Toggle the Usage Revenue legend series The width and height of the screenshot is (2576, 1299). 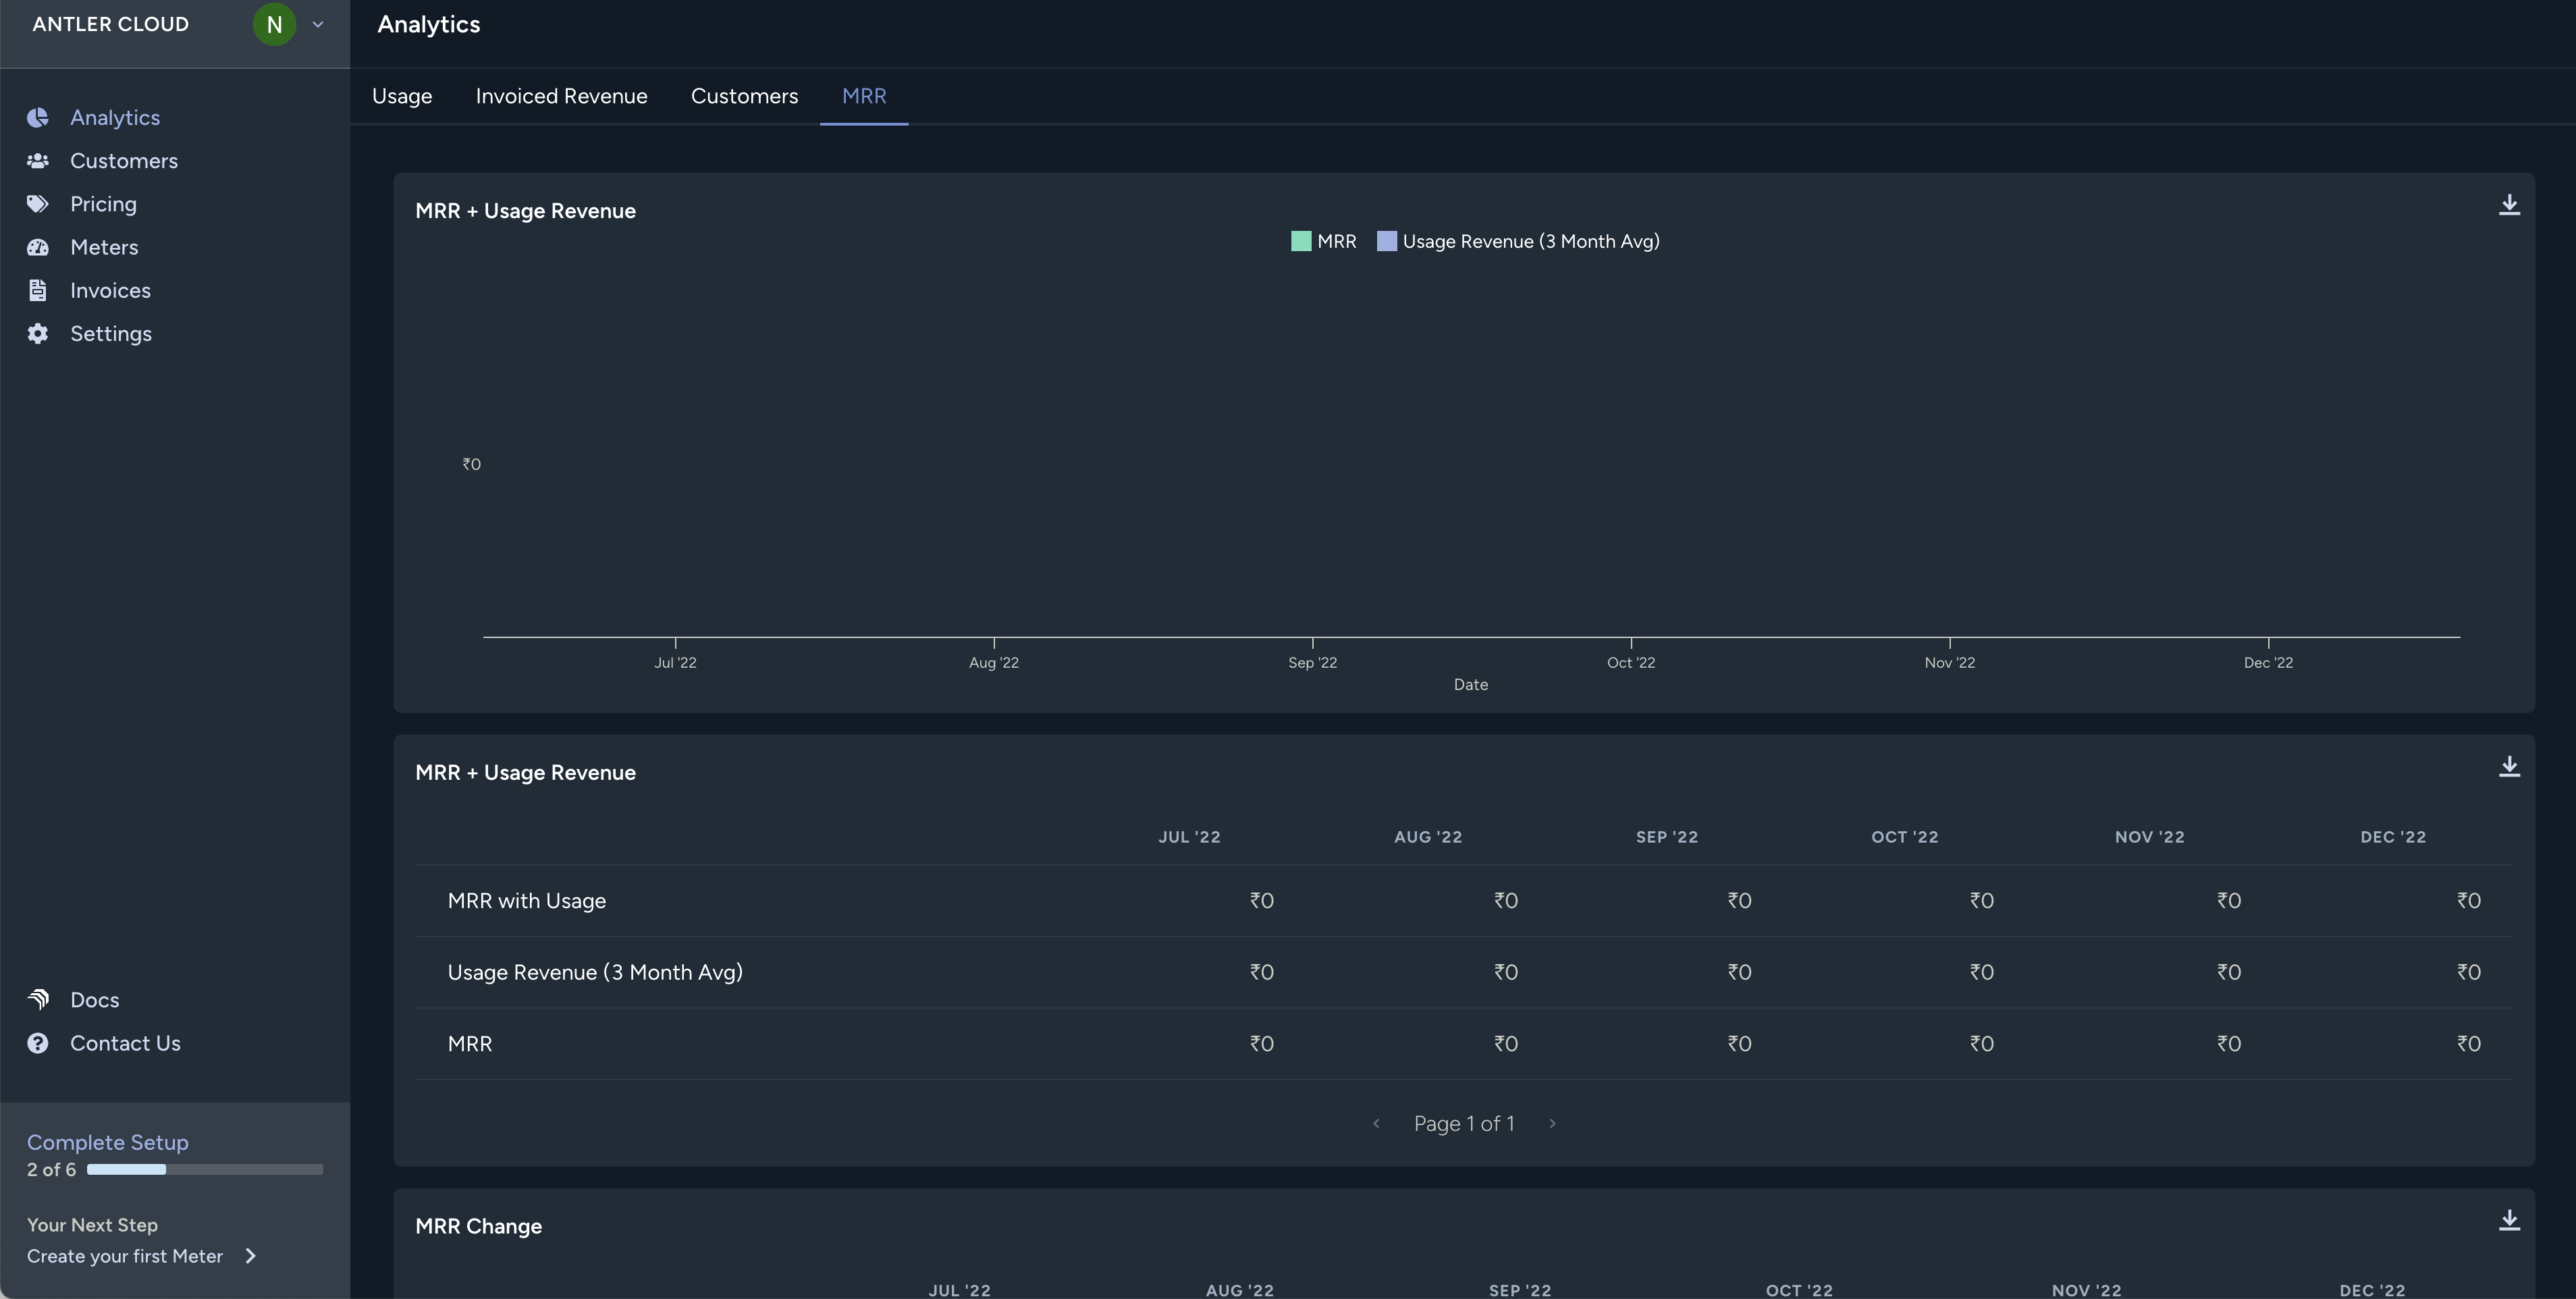[1518, 241]
